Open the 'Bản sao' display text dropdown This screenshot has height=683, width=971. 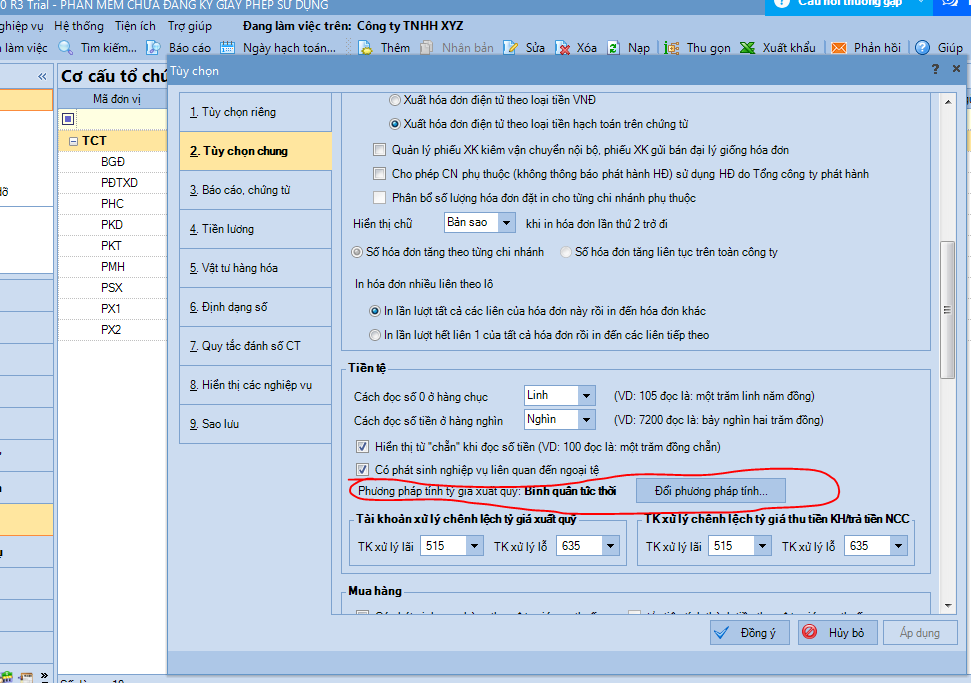507,222
